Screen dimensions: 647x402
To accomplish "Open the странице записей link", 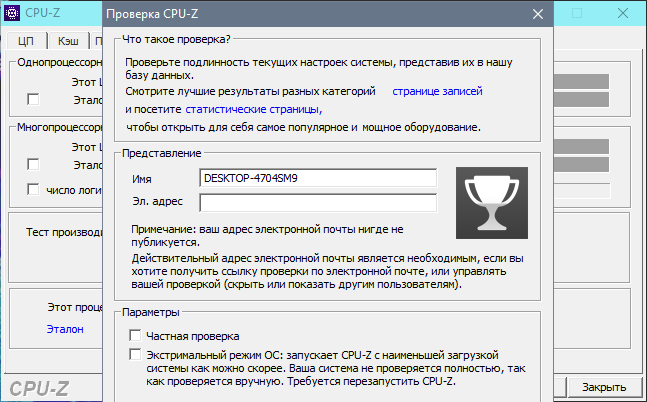I will click(x=437, y=92).
